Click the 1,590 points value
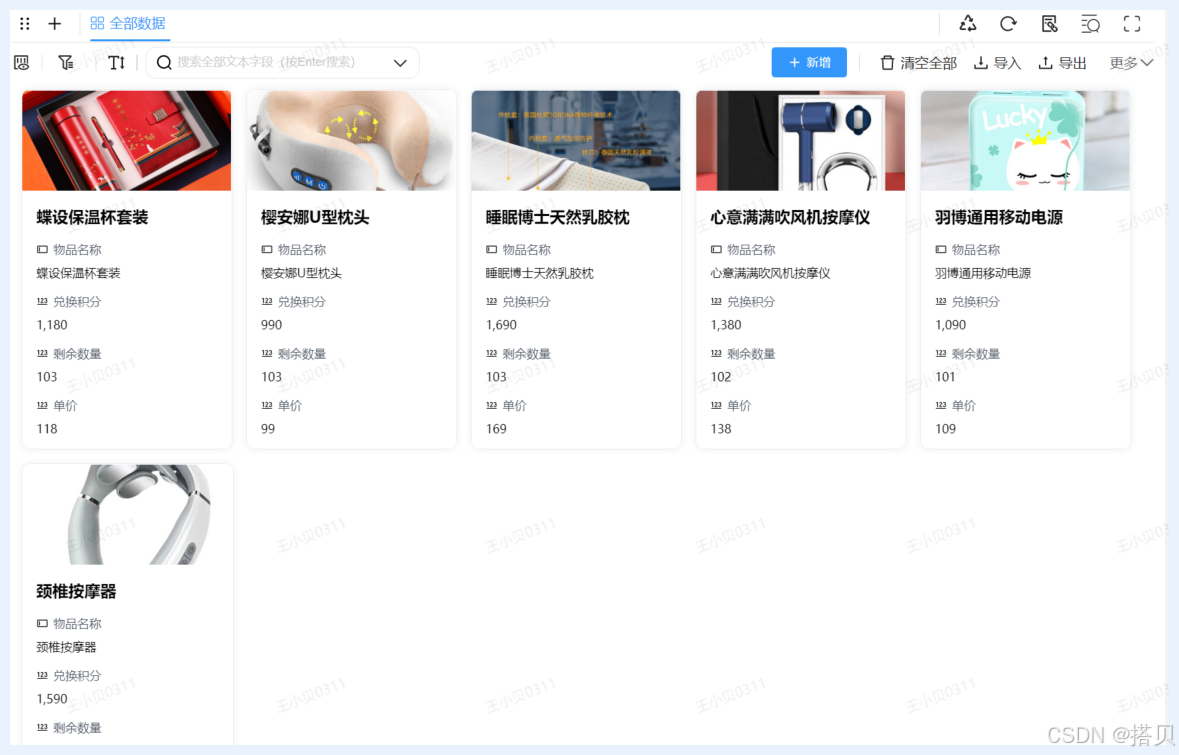Screen dimensions: 1179x755 tap(52, 699)
